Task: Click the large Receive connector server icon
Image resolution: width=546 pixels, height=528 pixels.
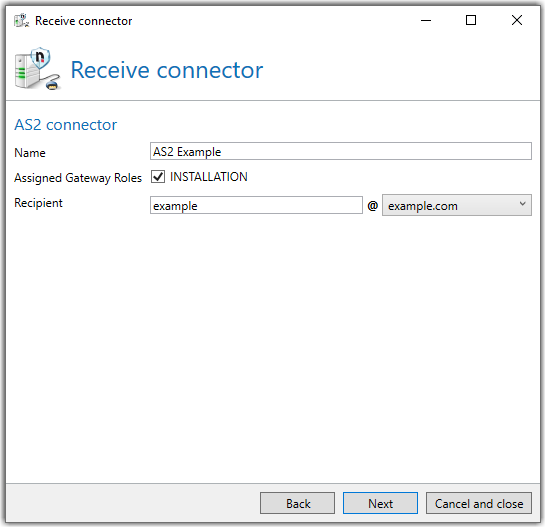Action: (x=38, y=69)
